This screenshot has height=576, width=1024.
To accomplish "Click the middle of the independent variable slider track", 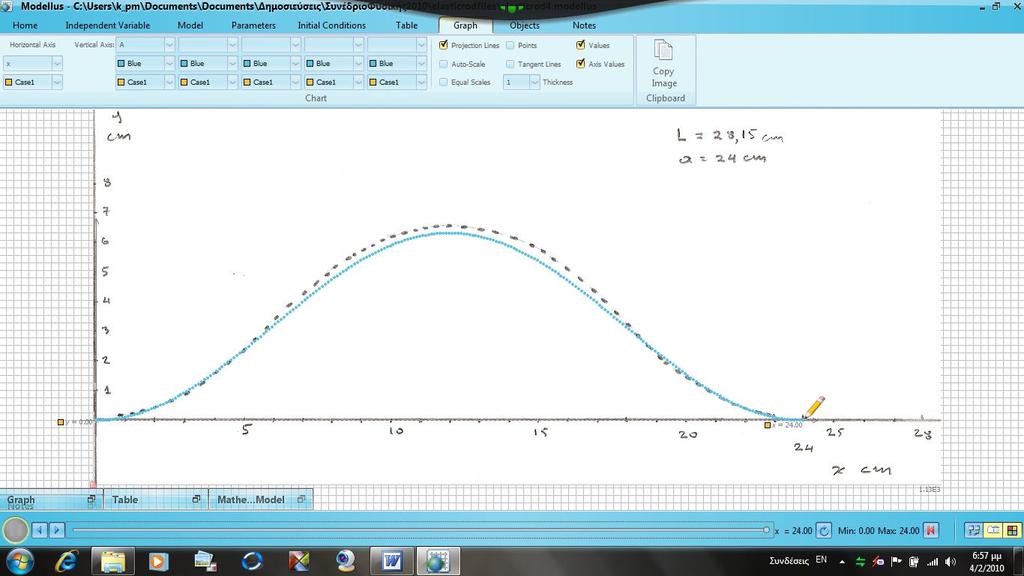I will click(x=421, y=530).
